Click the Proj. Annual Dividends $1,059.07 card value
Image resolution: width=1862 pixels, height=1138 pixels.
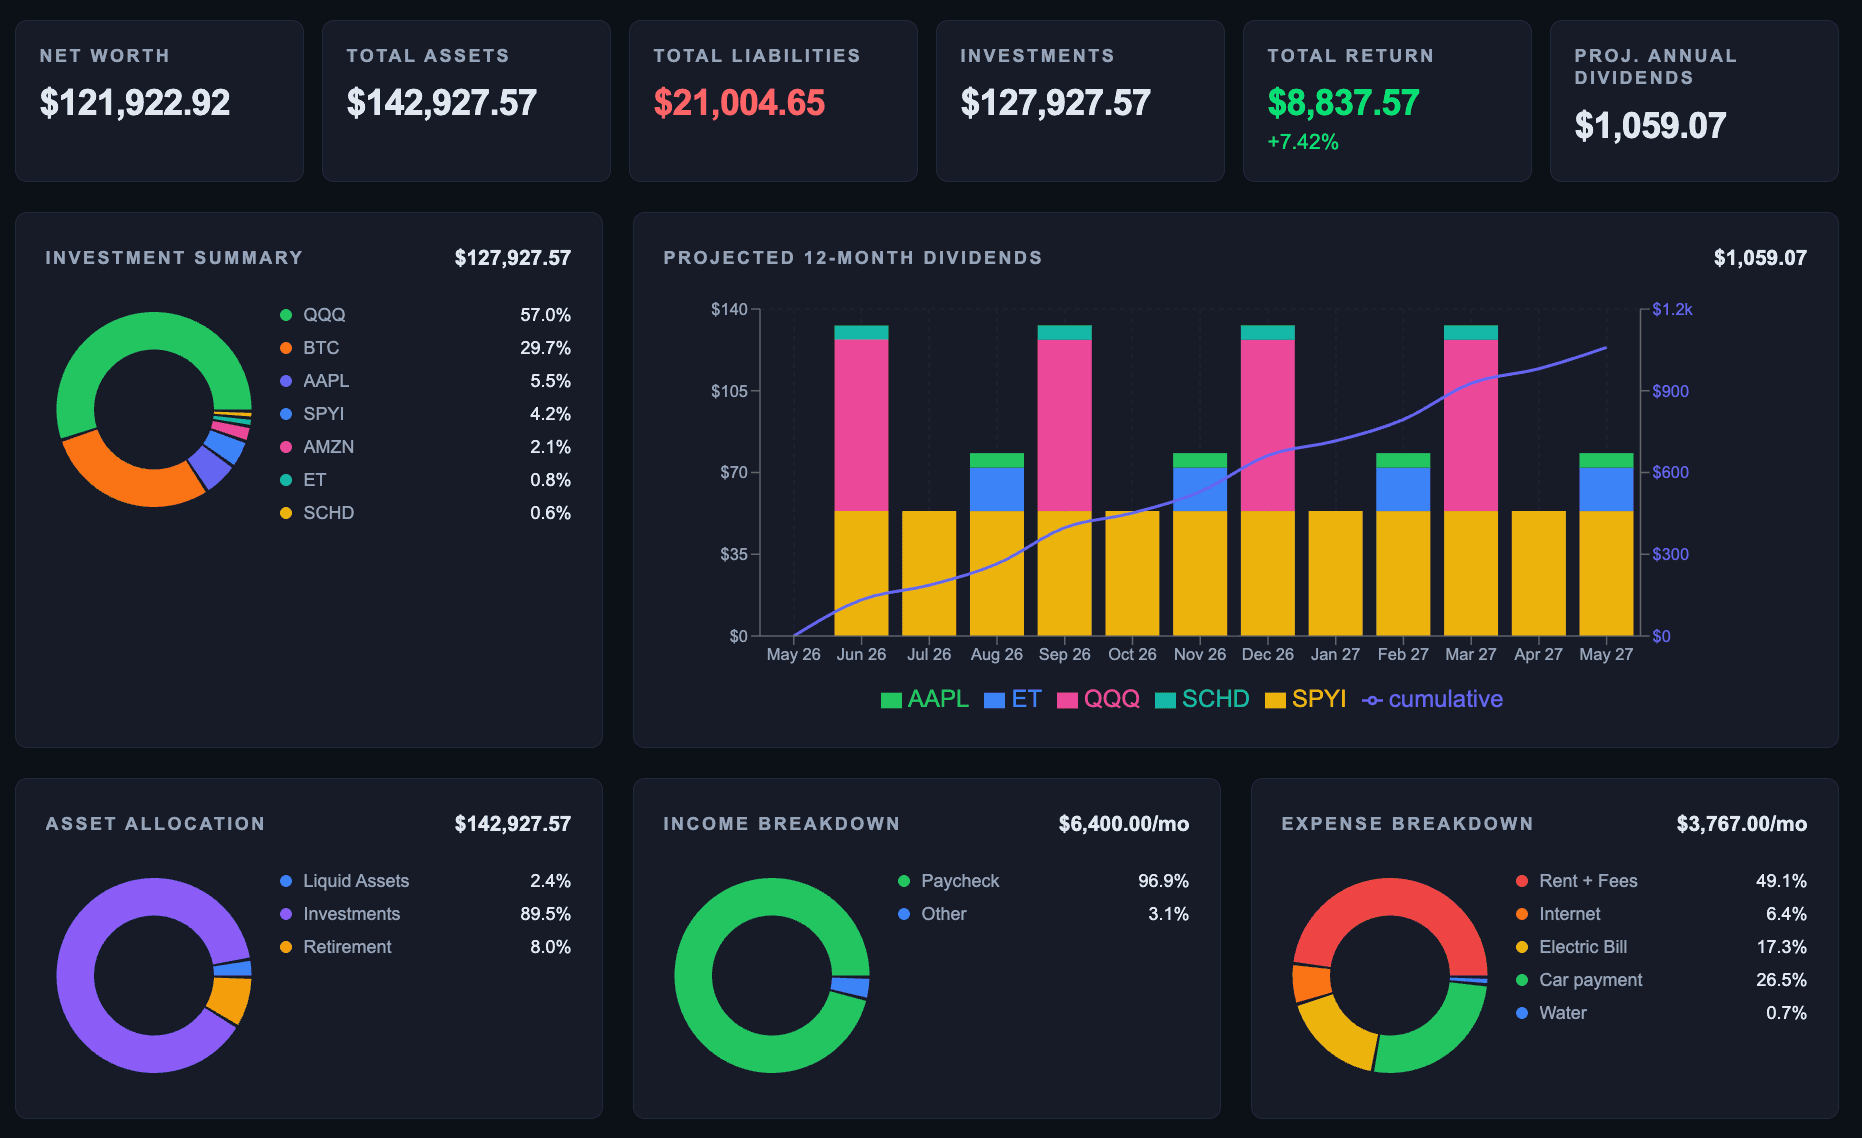coord(1650,125)
